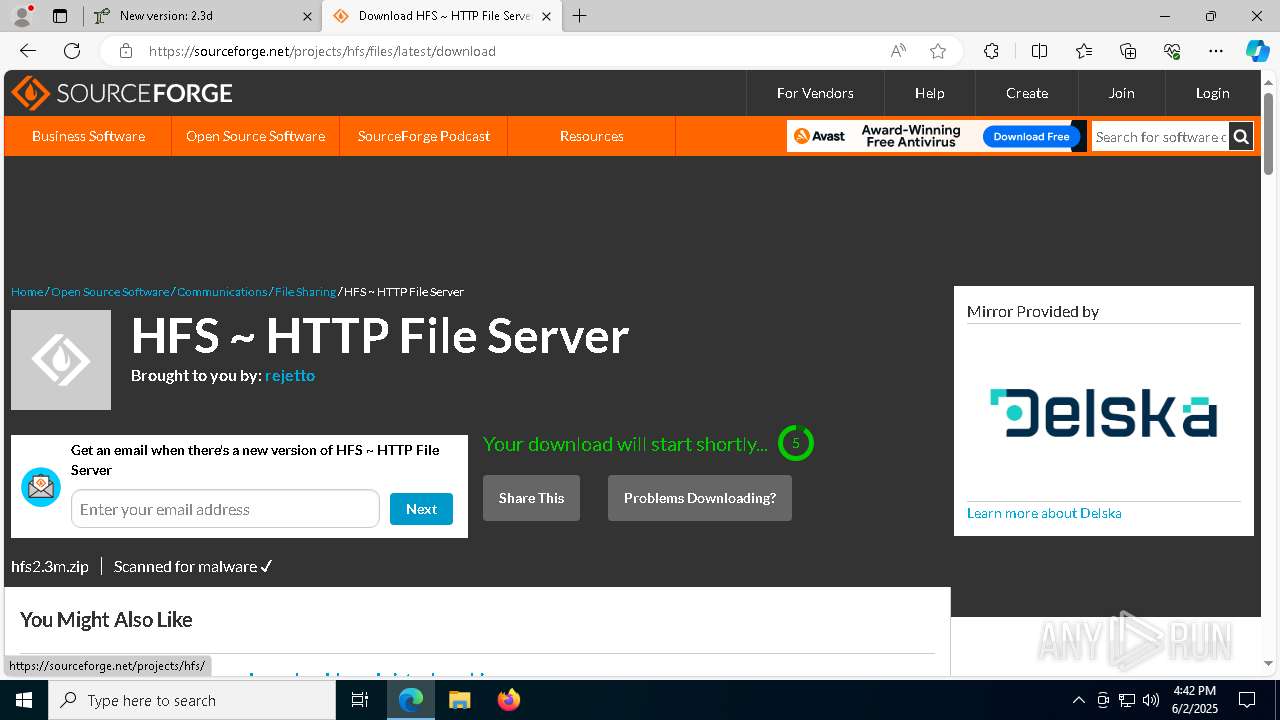Open Help in top navigation
The image size is (1280, 720).
929,93
